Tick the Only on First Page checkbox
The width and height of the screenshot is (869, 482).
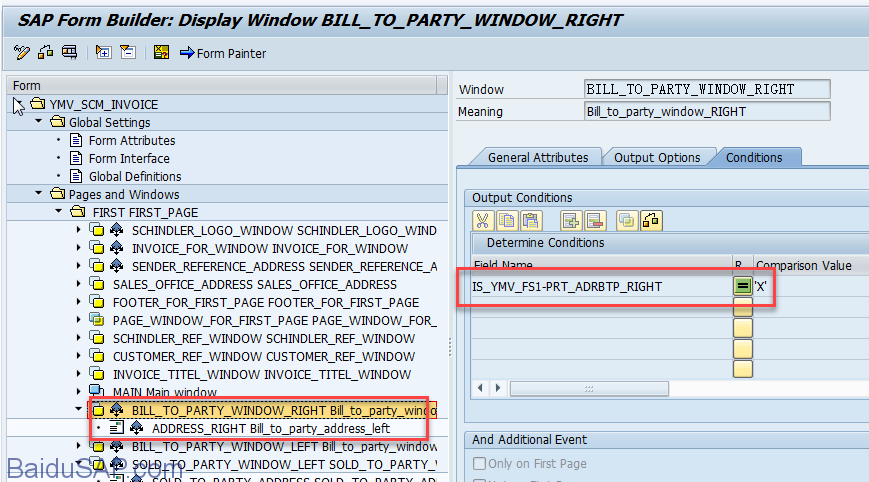pos(479,463)
